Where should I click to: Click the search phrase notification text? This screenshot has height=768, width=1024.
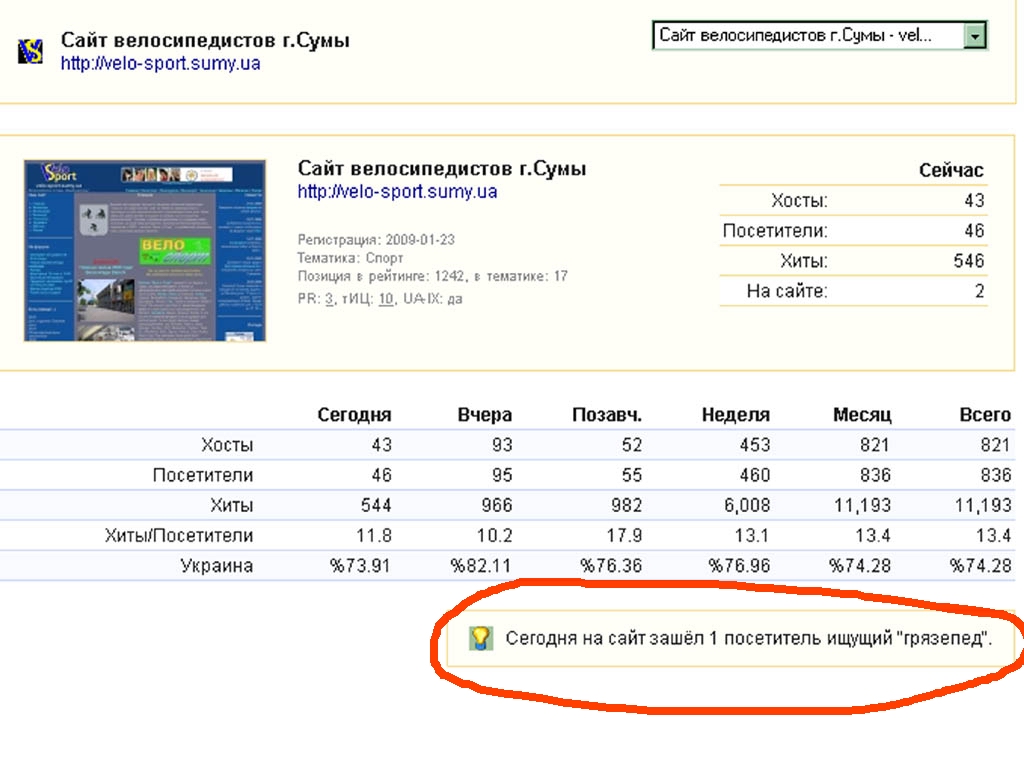point(748,638)
